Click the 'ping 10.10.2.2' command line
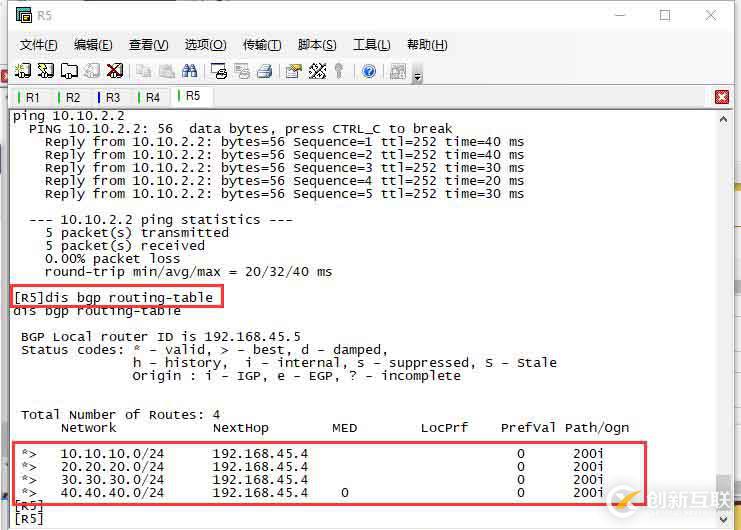The height and width of the screenshot is (530, 741). tap(69, 116)
